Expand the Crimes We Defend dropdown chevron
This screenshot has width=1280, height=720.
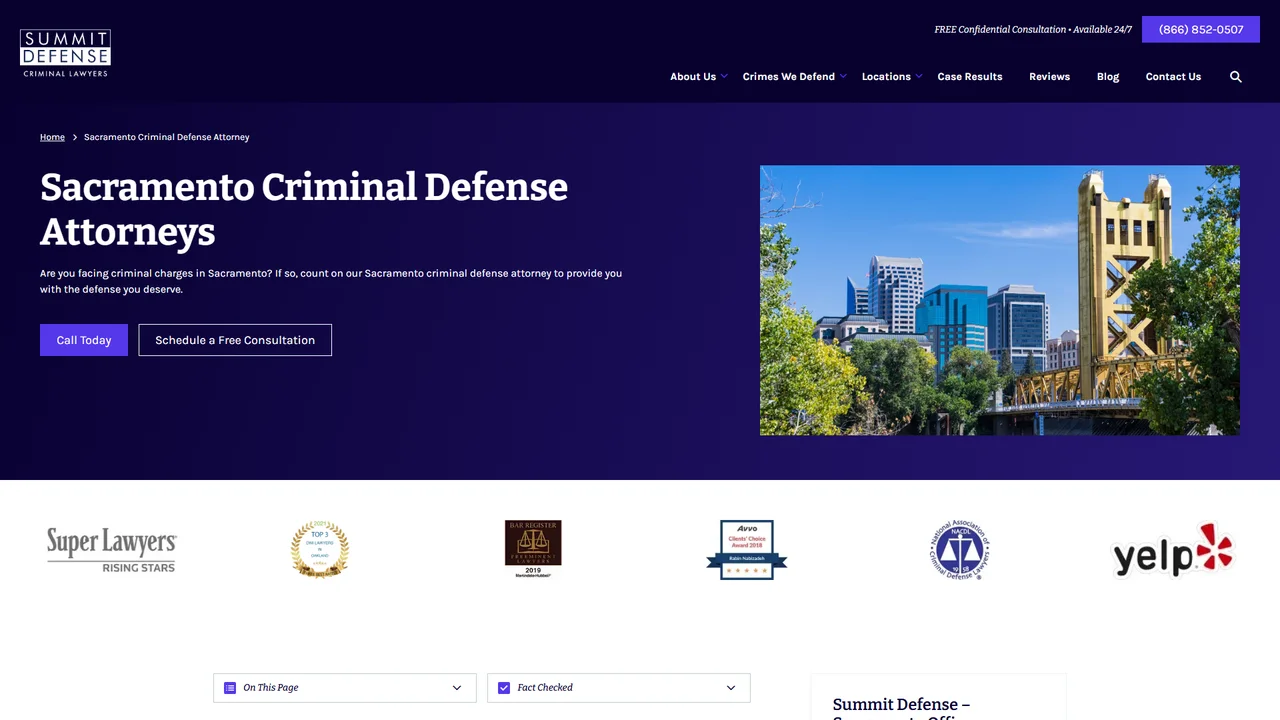(x=843, y=76)
